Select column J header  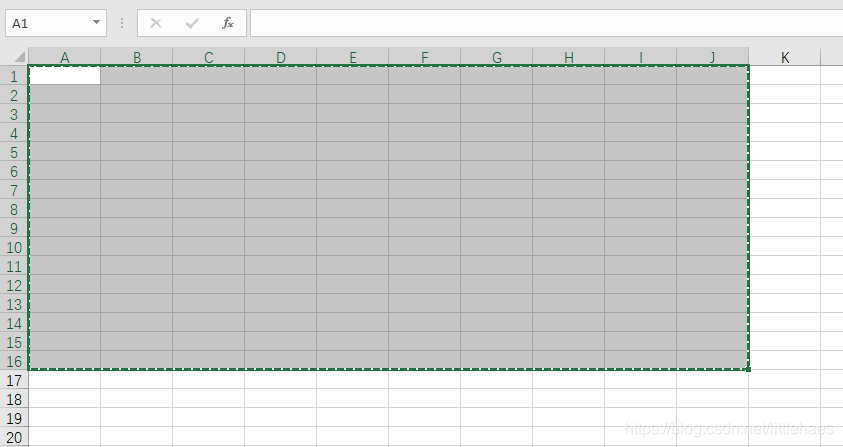click(x=713, y=56)
